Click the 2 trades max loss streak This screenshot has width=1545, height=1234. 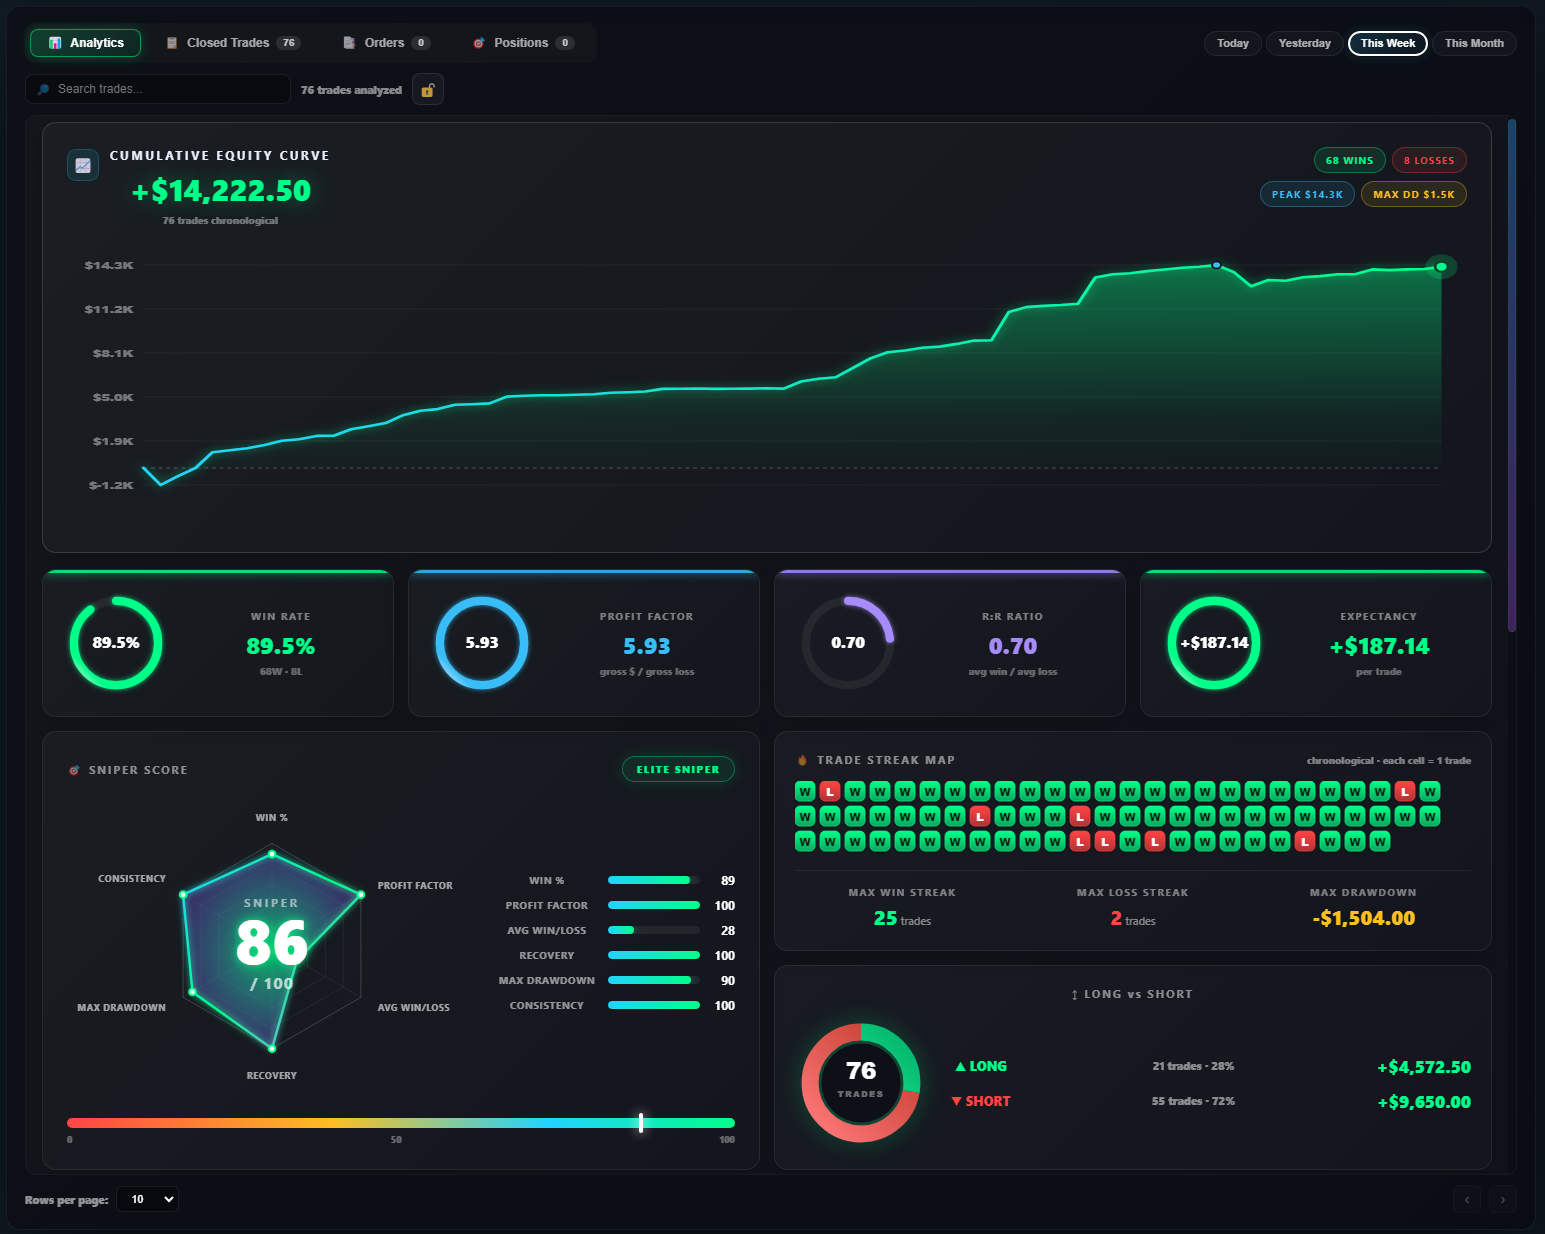pos(1133,918)
